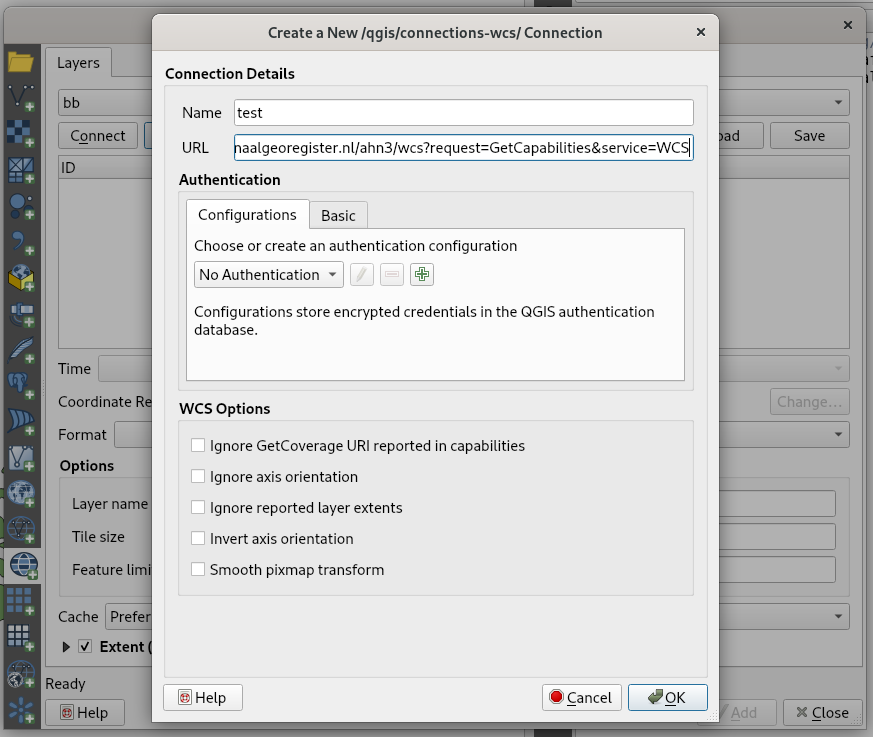This screenshot has width=873, height=737.
Task: Select the PostgreSQL elephant icon
Action: pos(21,386)
